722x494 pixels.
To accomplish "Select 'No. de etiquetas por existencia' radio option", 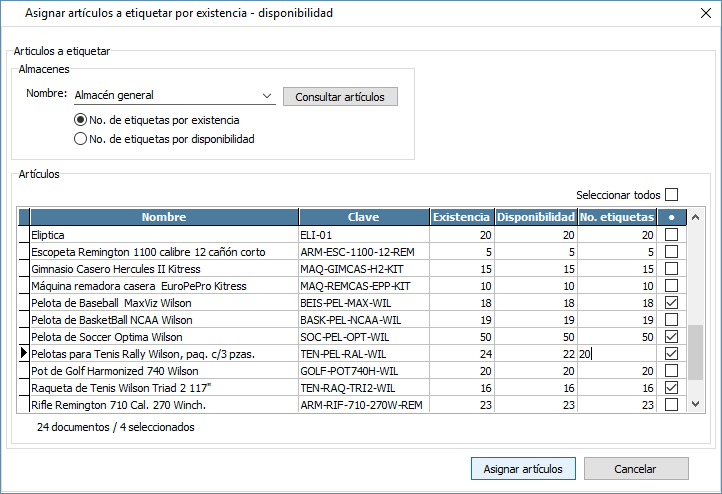I will tap(81, 120).
